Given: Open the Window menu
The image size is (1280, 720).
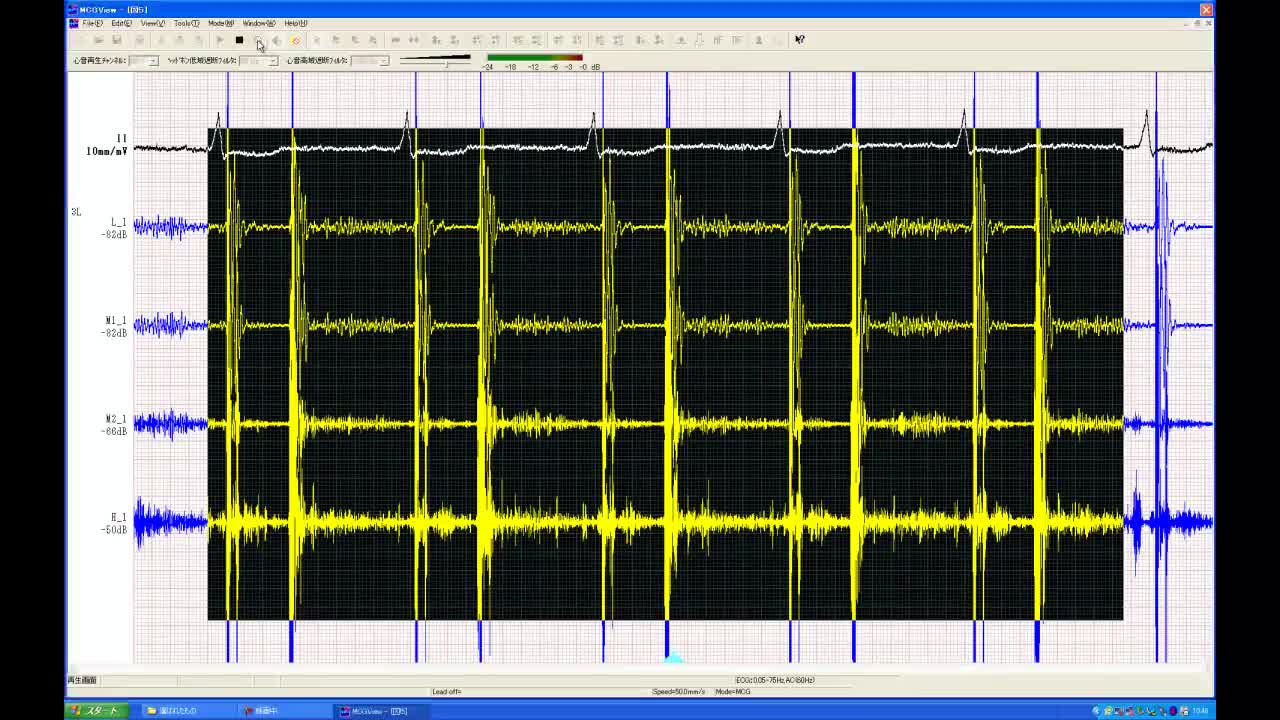Looking at the screenshot, I should click(258, 23).
